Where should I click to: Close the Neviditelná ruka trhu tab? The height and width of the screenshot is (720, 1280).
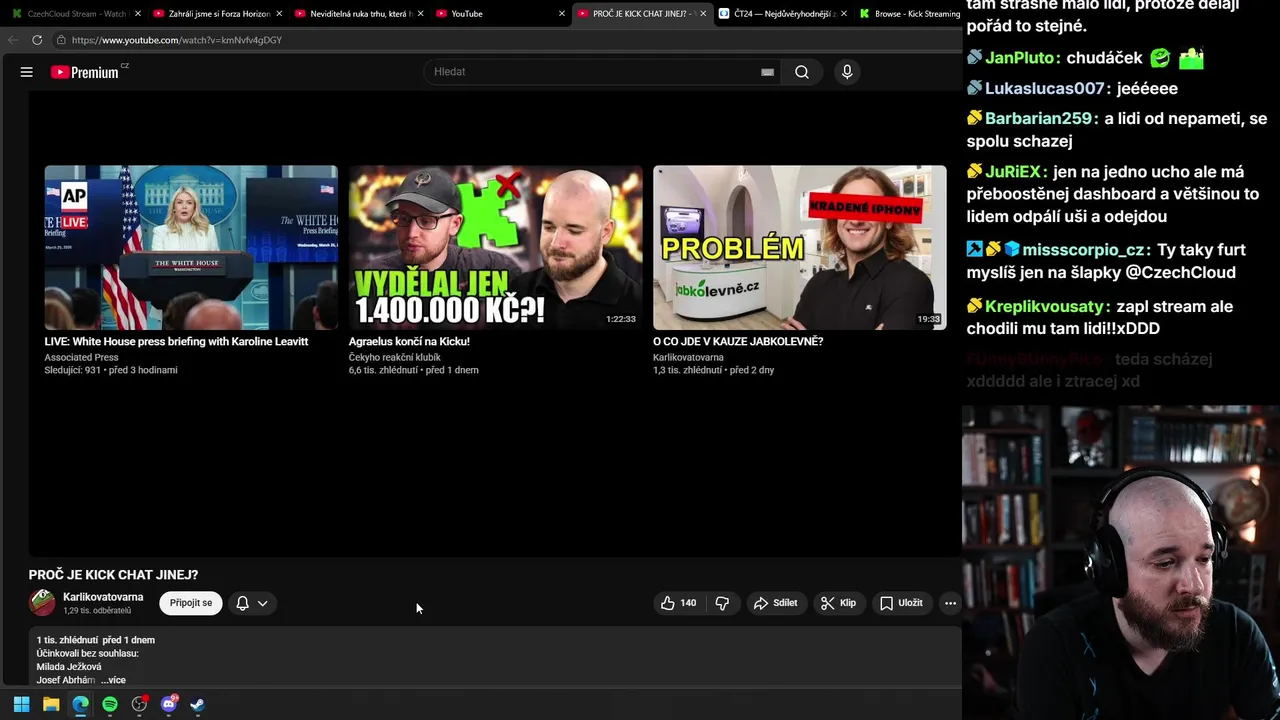[420, 14]
